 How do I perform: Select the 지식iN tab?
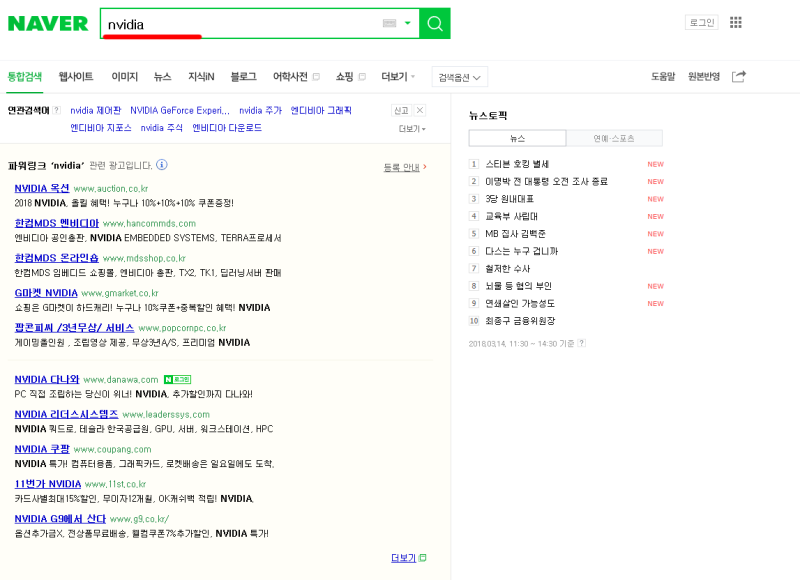pyautogui.click(x=201, y=77)
